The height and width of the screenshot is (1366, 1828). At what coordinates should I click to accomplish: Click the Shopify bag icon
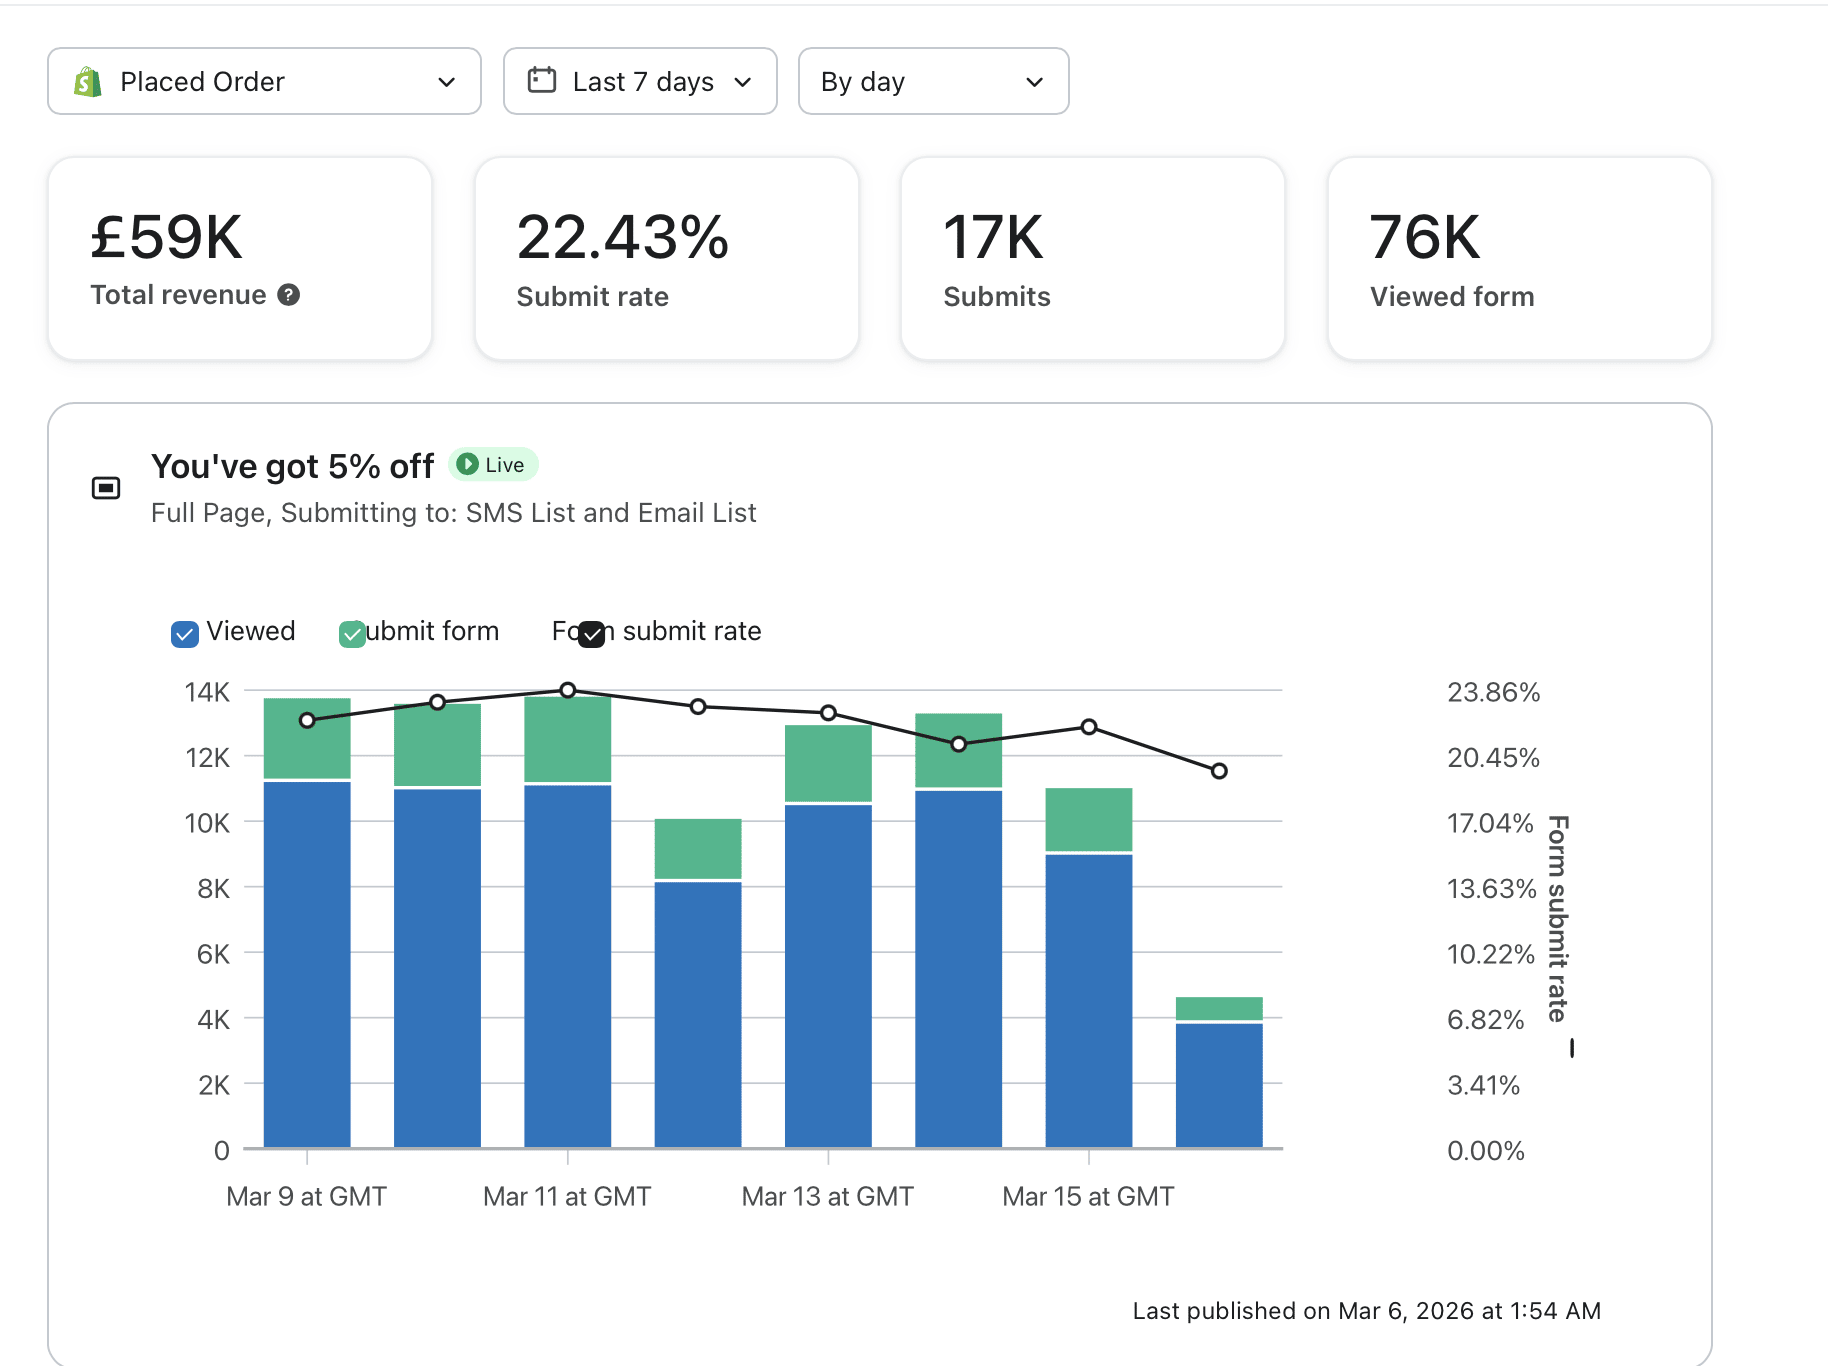coord(88,81)
